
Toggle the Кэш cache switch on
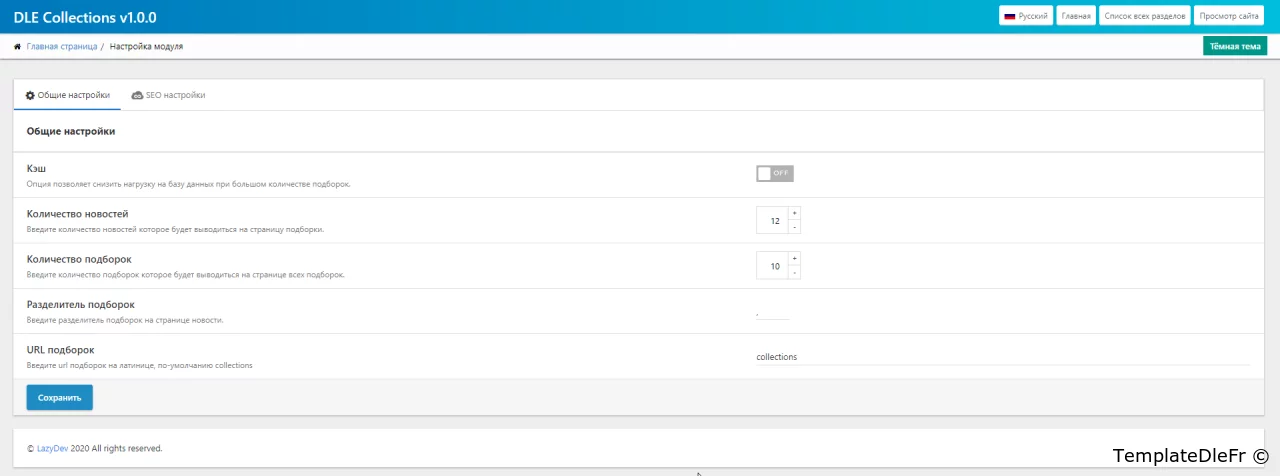tap(774, 174)
